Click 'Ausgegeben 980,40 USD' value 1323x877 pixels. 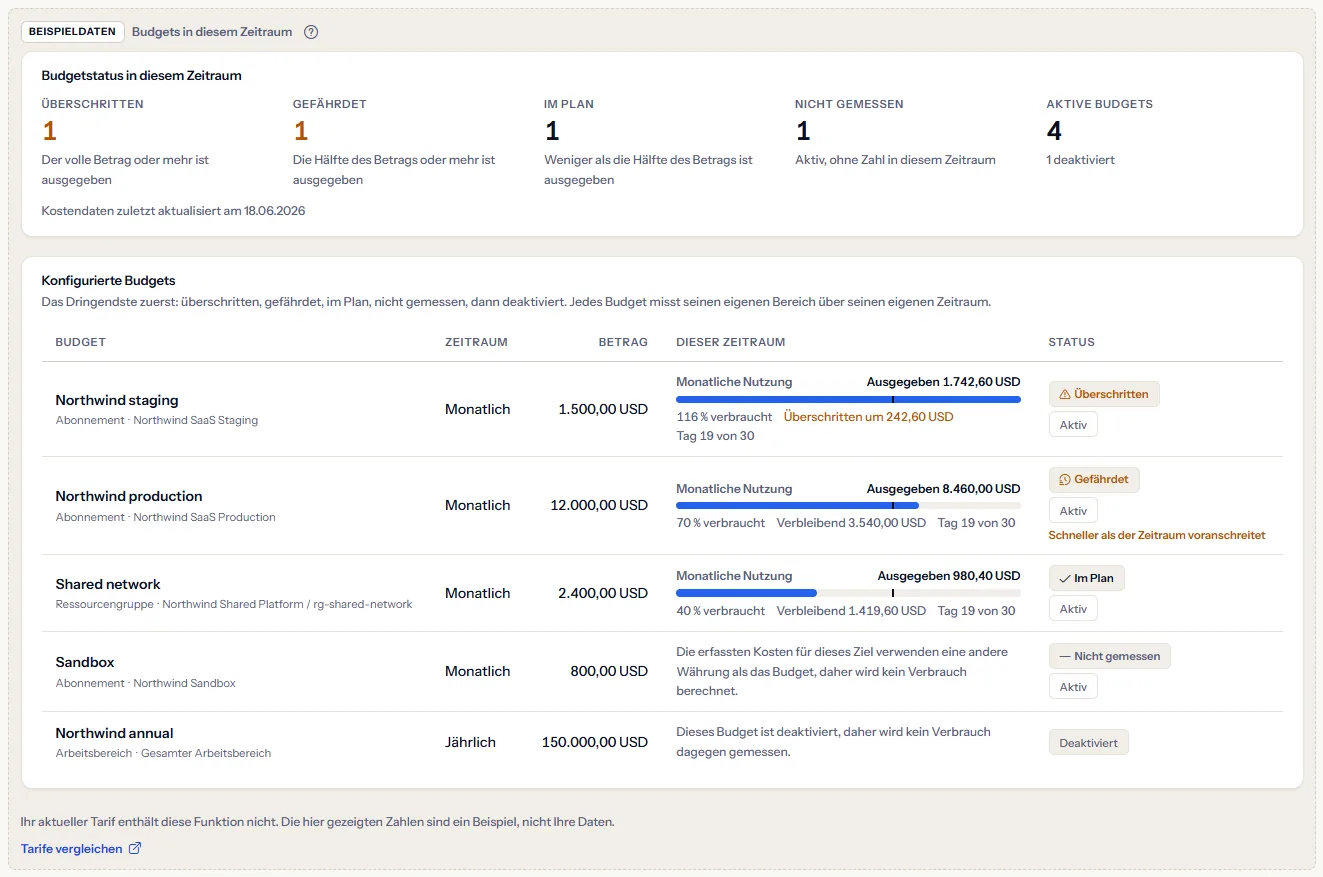pyautogui.click(x=949, y=576)
